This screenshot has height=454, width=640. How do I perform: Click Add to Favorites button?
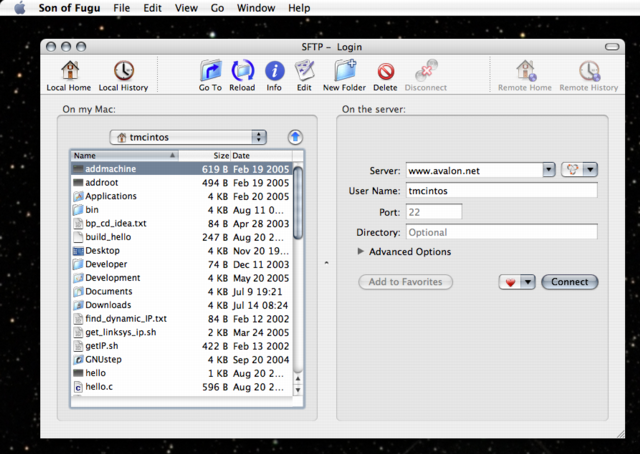tap(405, 282)
